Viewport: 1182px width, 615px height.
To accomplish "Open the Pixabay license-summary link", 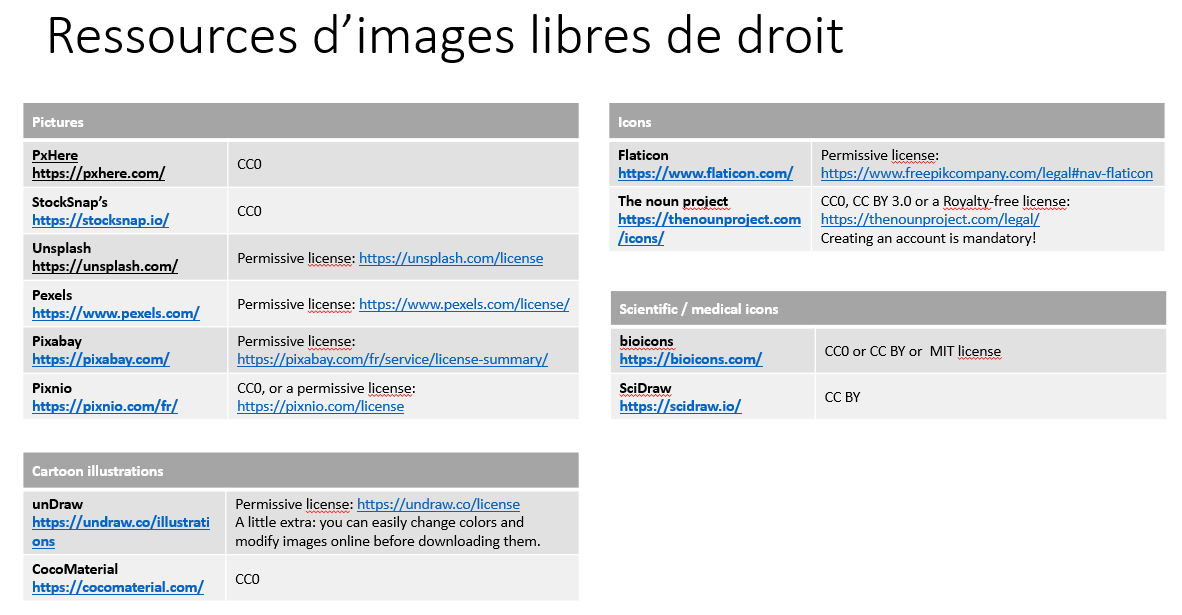I will pos(392,360).
